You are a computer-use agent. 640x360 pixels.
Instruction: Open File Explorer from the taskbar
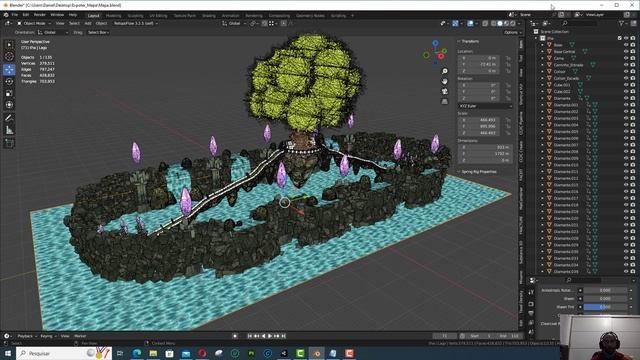(x=153, y=353)
